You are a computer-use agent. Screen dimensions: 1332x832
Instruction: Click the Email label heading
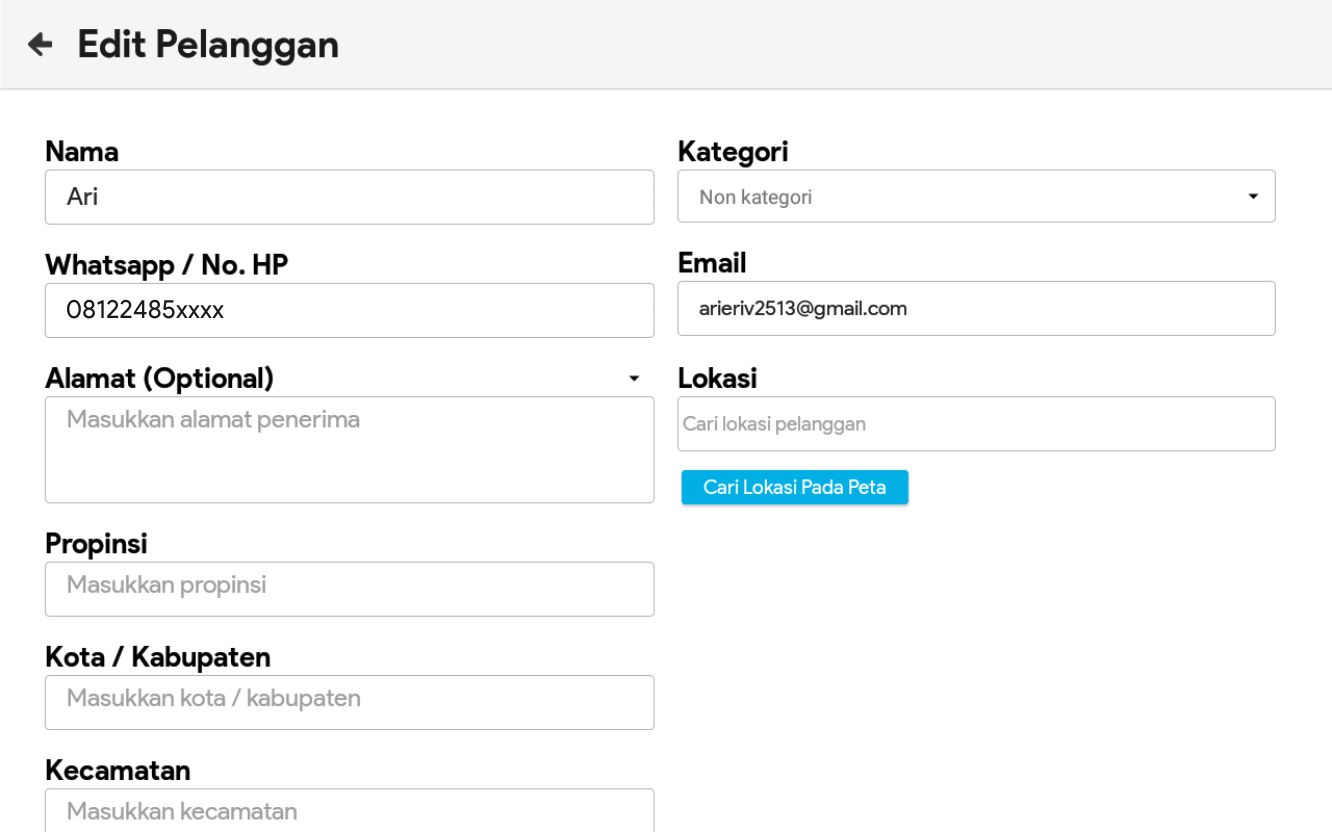point(712,263)
